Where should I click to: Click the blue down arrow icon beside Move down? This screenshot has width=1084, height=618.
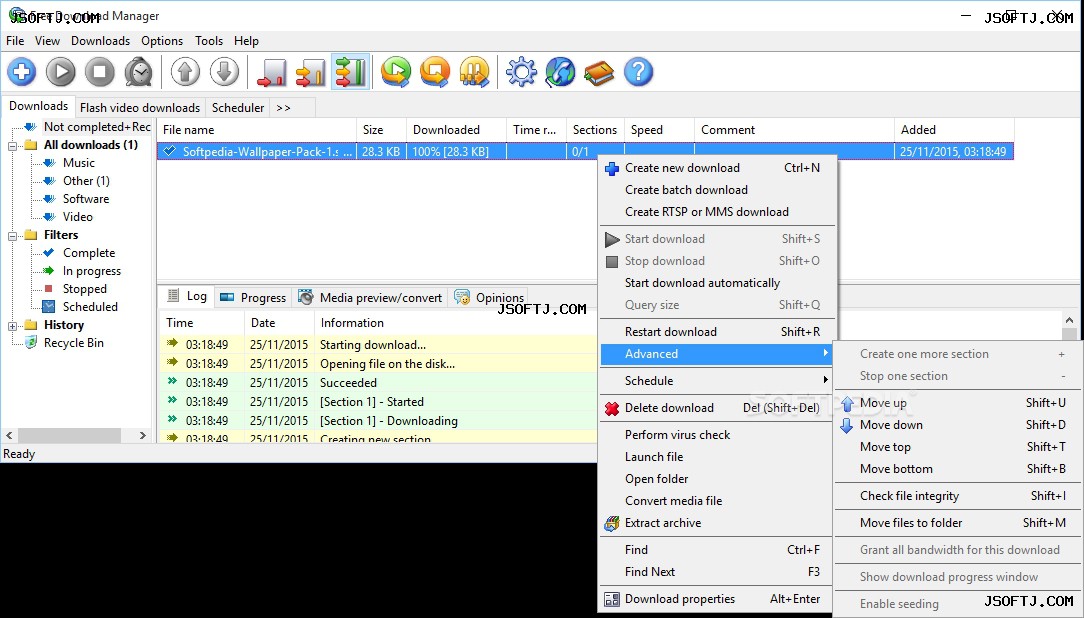pos(847,425)
